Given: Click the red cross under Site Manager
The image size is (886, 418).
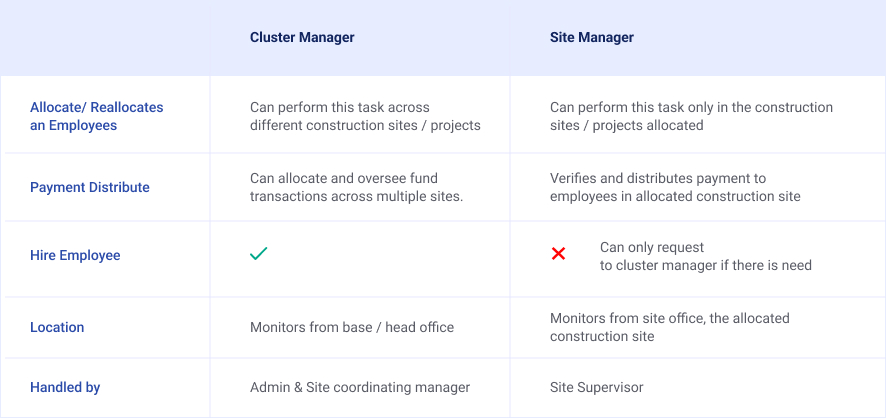Looking at the screenshot, I should (x=559, y=254).
